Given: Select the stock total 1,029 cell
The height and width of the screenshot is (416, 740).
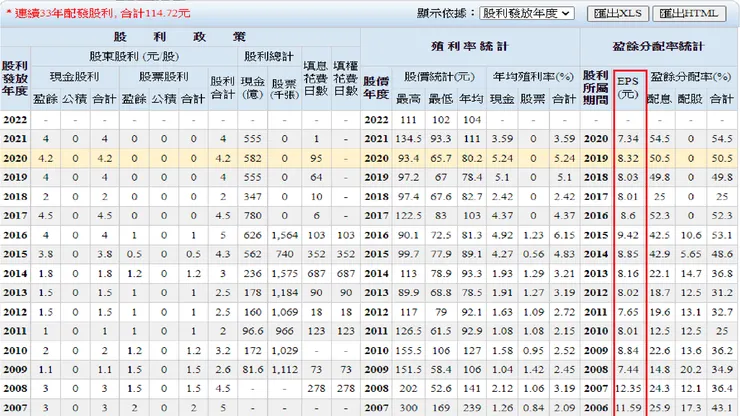Looking at the screenshot, I should 284,350.
